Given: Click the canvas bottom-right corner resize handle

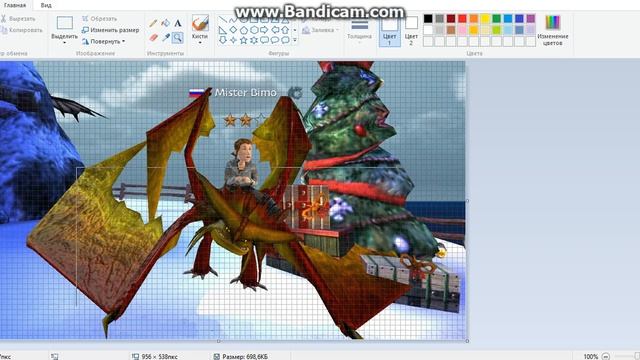Looking at the screenshot, I should tap(467, 341).
